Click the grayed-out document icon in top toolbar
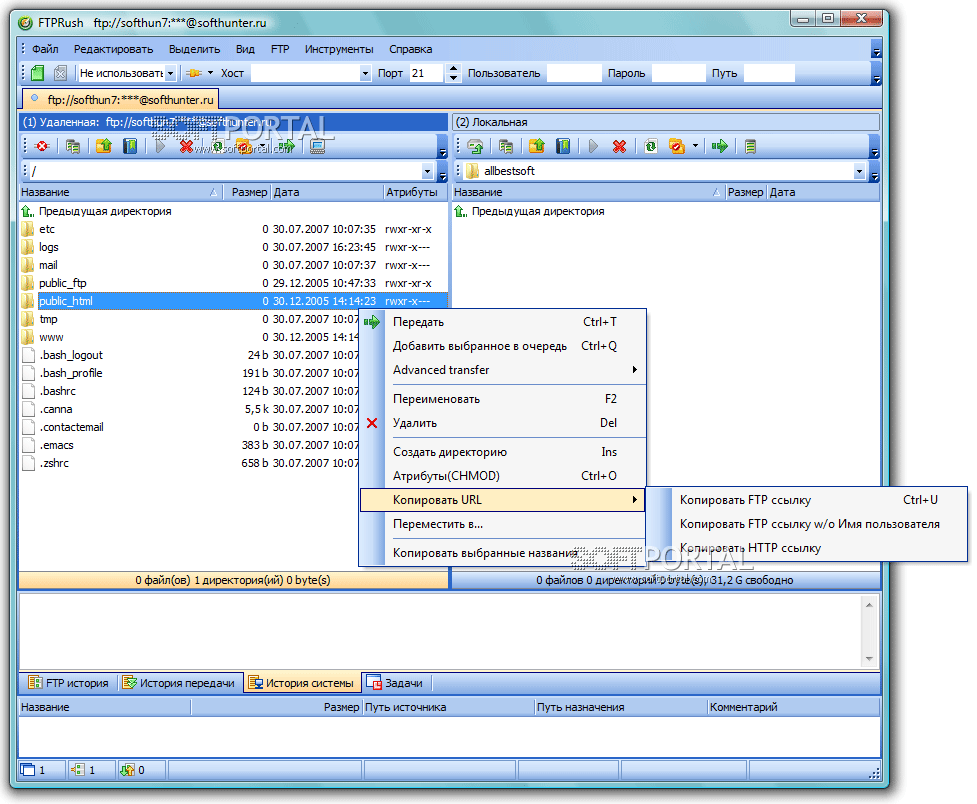This screenshot has width=977, height=804. coord(60,73)
